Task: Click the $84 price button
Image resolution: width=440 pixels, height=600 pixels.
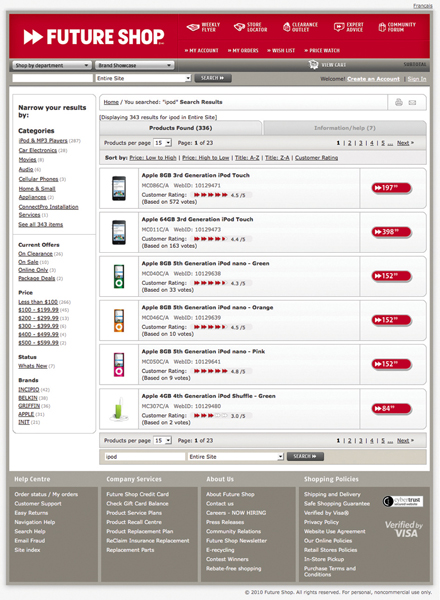Action: tap(391, 409)
